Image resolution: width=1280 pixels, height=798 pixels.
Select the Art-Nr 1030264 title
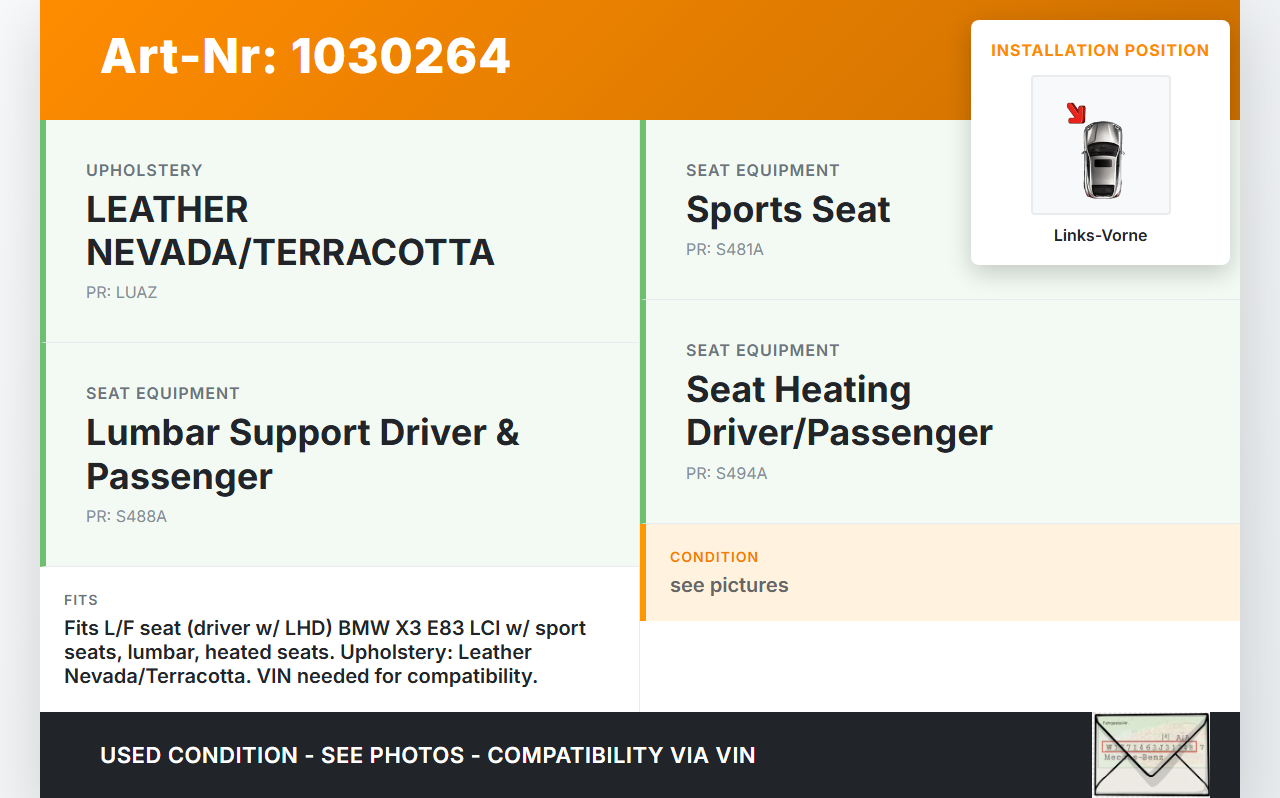(305, 56)
